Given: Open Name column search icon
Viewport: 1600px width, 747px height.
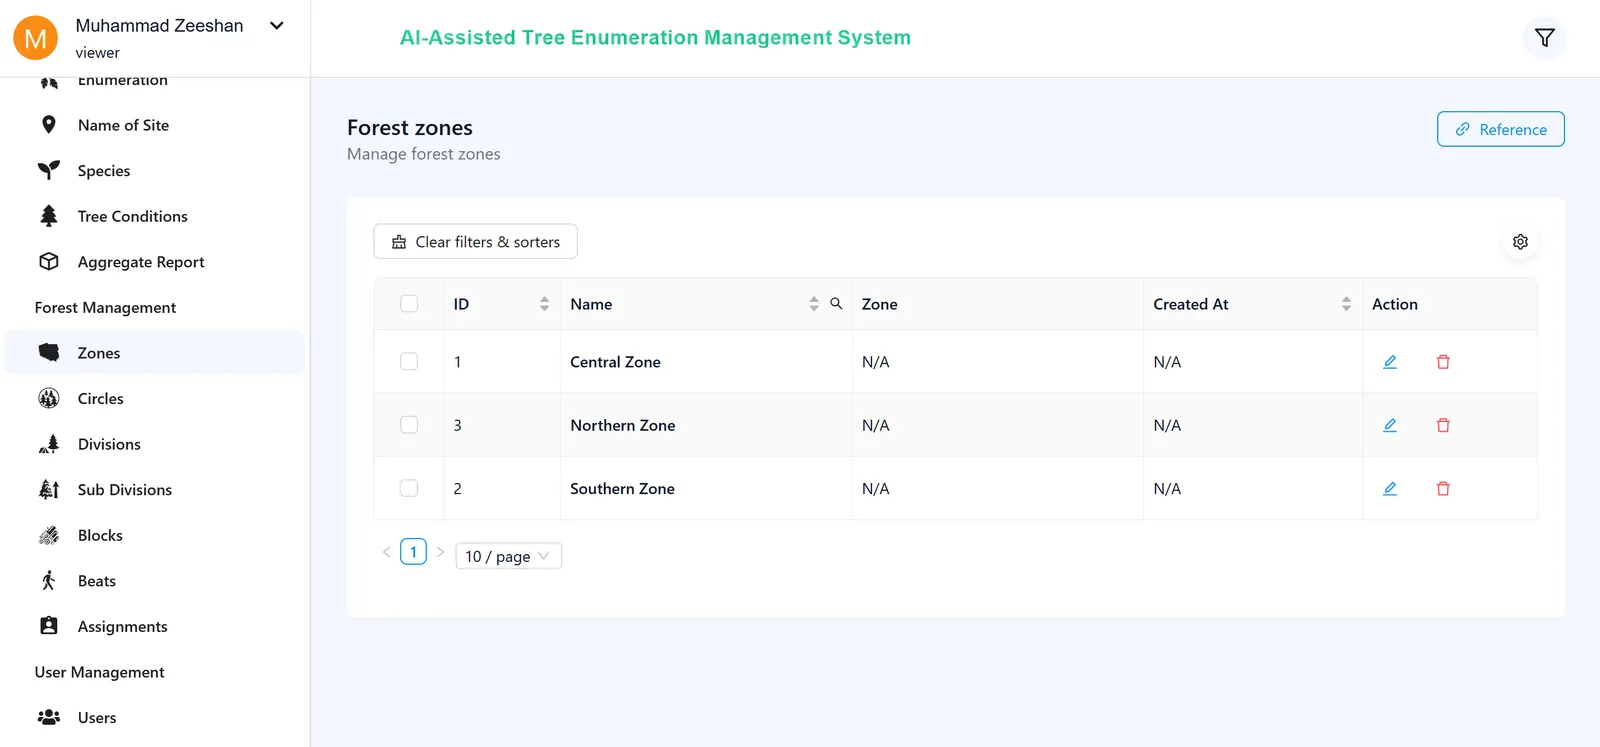Looking at the screenshot, I should (836, 303).
